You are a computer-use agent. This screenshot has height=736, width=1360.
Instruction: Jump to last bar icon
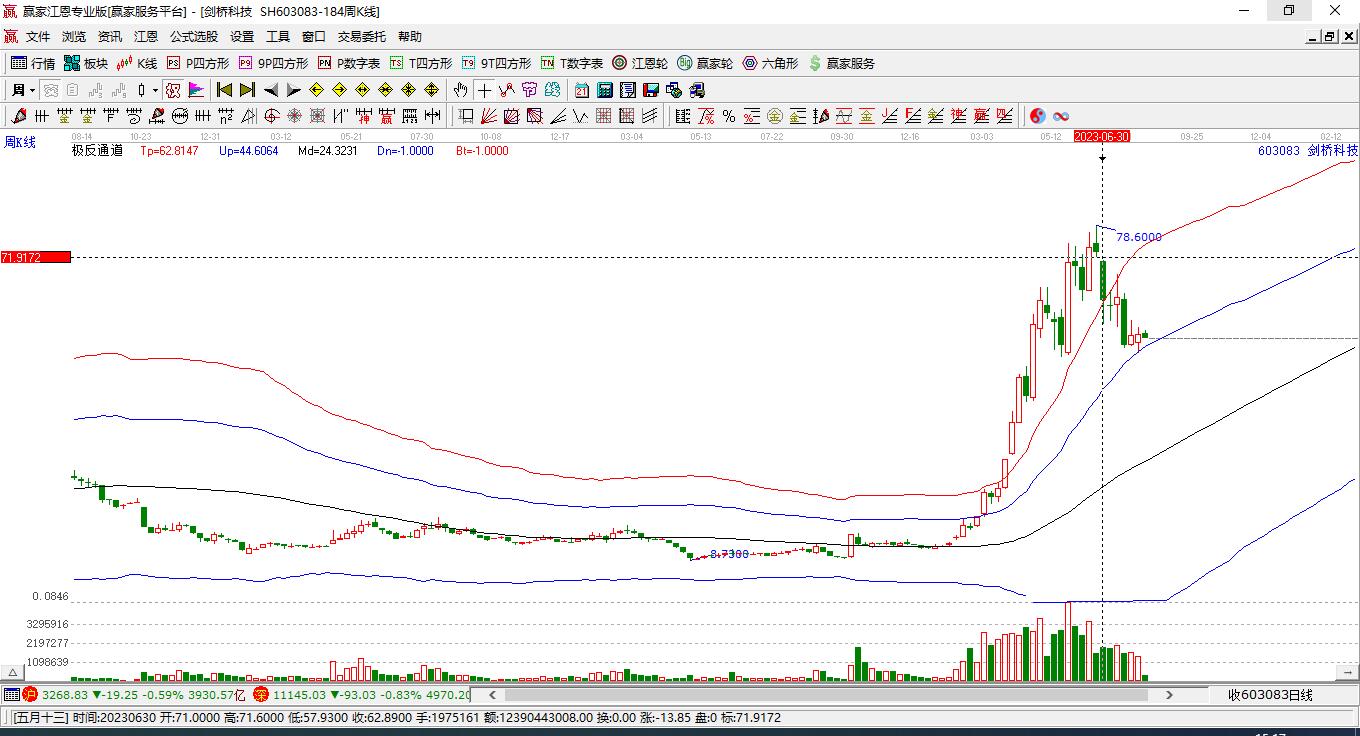[x=247, y=90]
